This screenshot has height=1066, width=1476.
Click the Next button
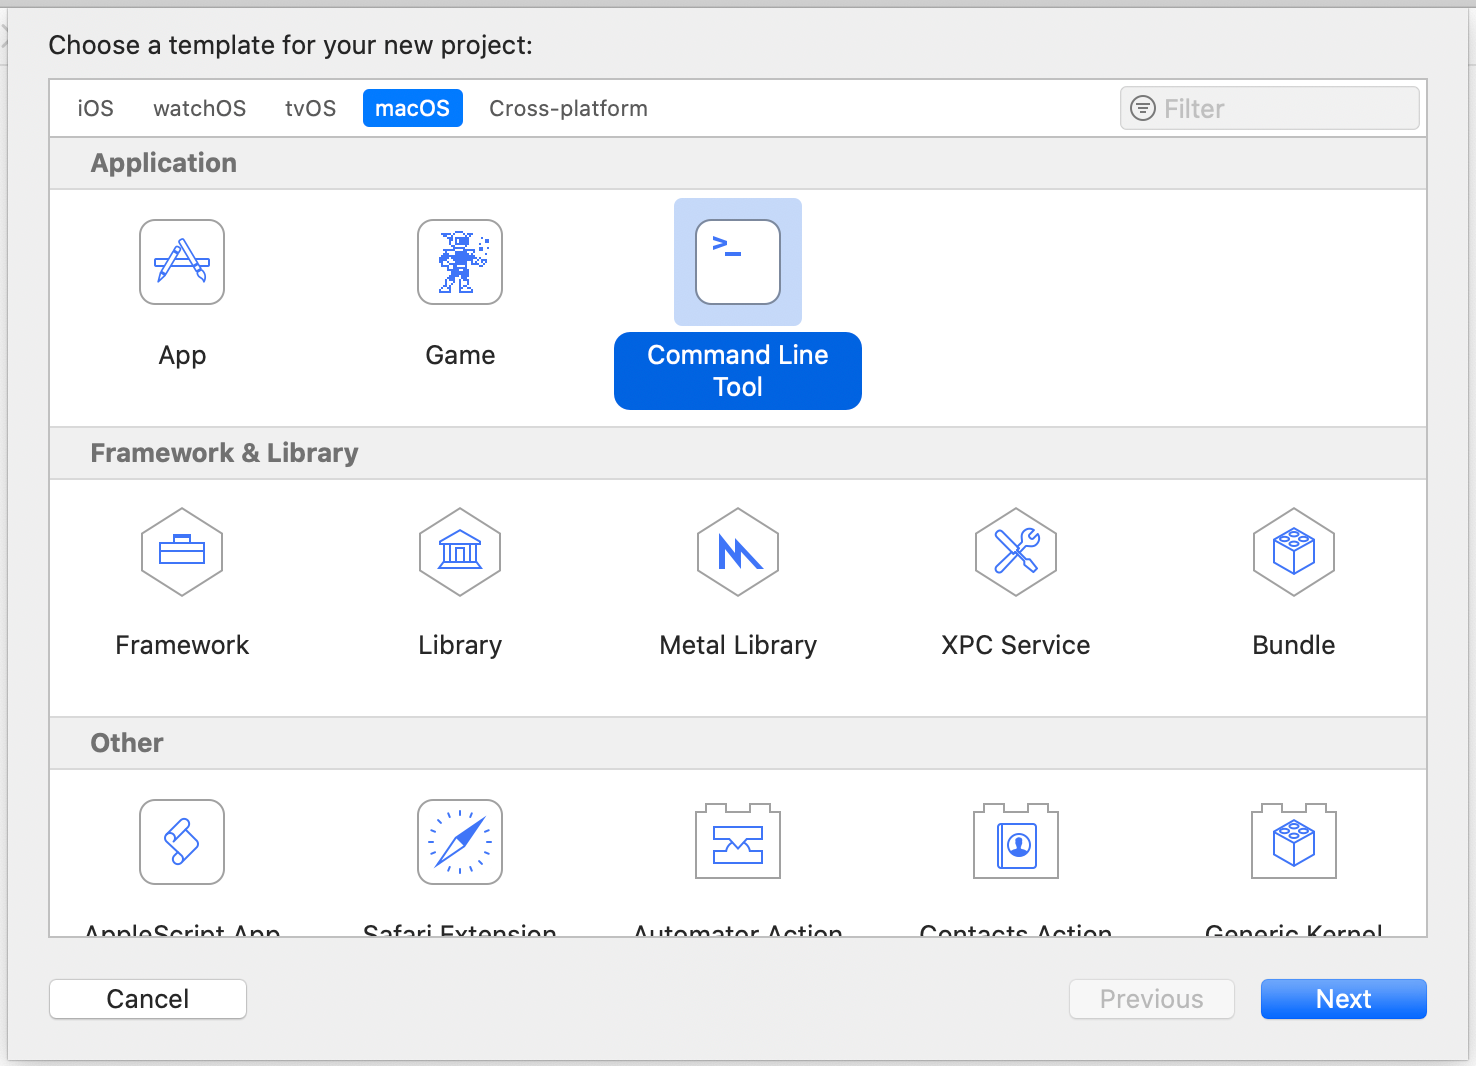click(1344, 999)
